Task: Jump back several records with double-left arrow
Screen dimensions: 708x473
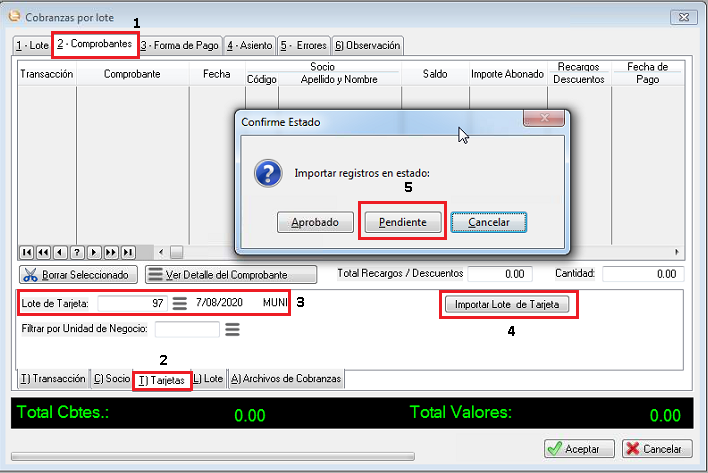Action: [44, 252]
